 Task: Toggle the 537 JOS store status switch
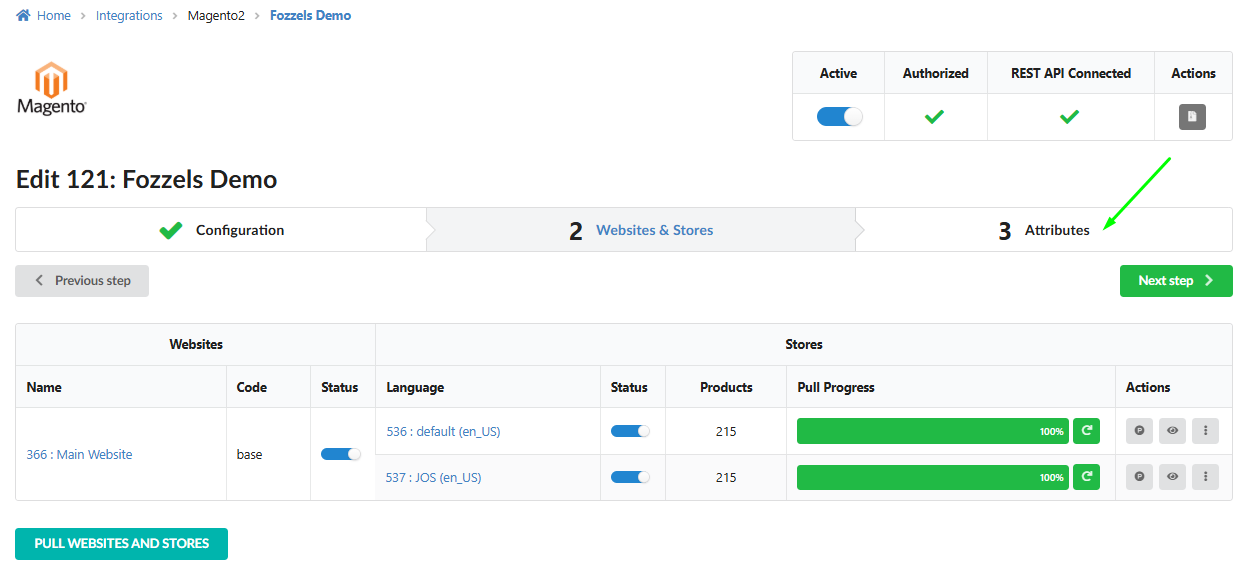[630, 477]
